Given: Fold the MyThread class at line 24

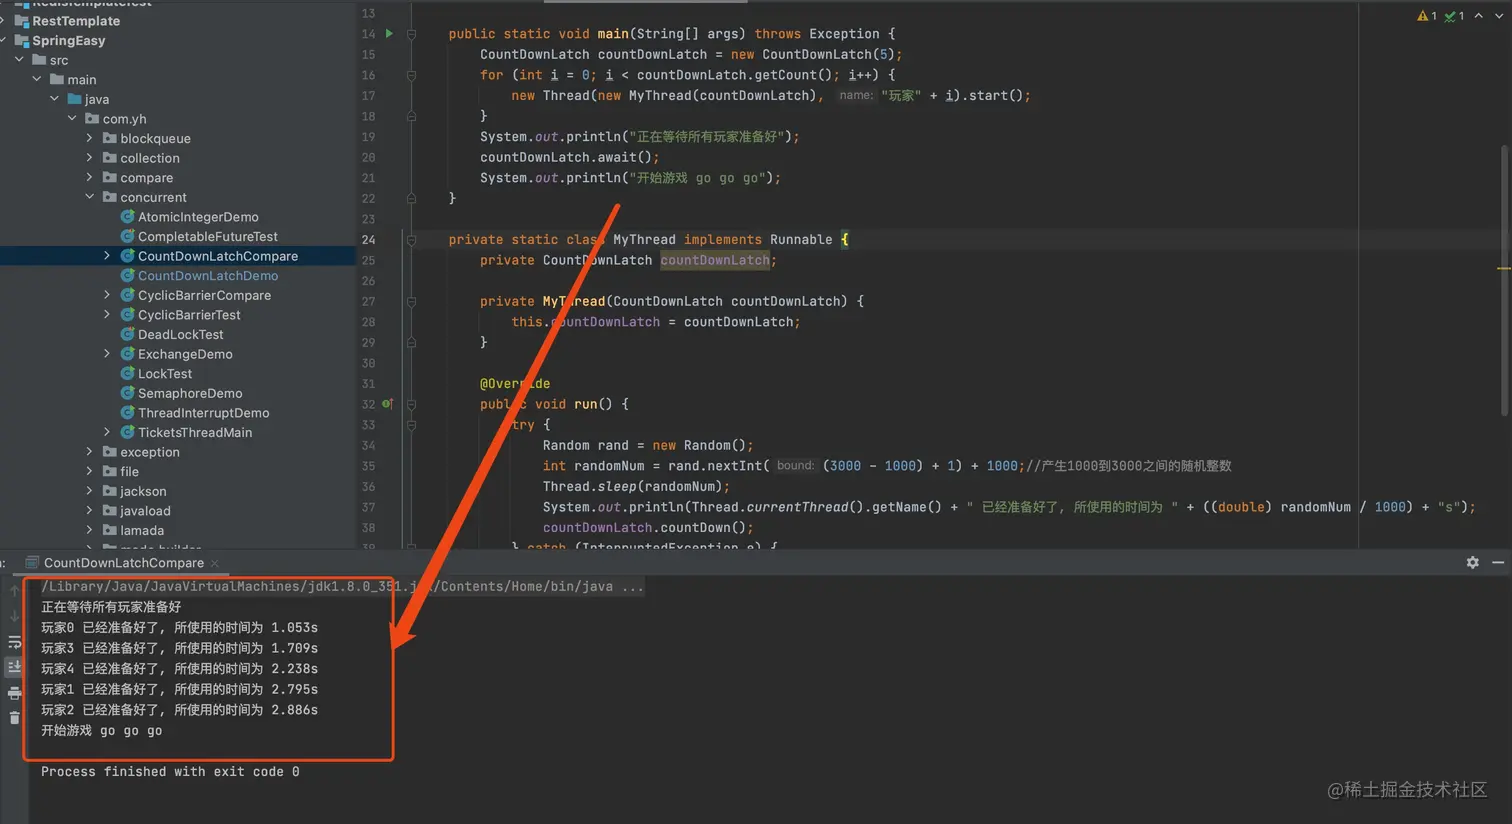Looking at the screenshot, I should (x=411, y=240).
